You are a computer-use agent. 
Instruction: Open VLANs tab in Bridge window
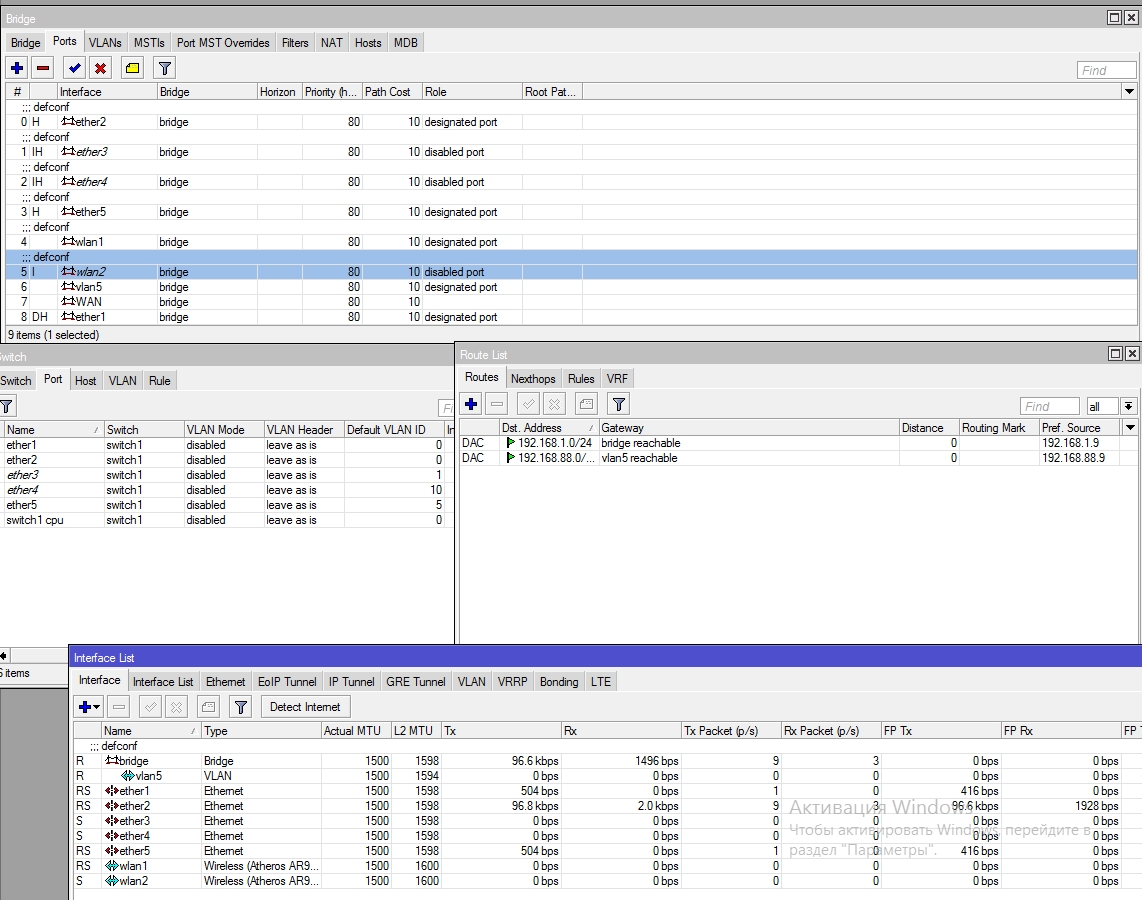[x=105, y=43]
